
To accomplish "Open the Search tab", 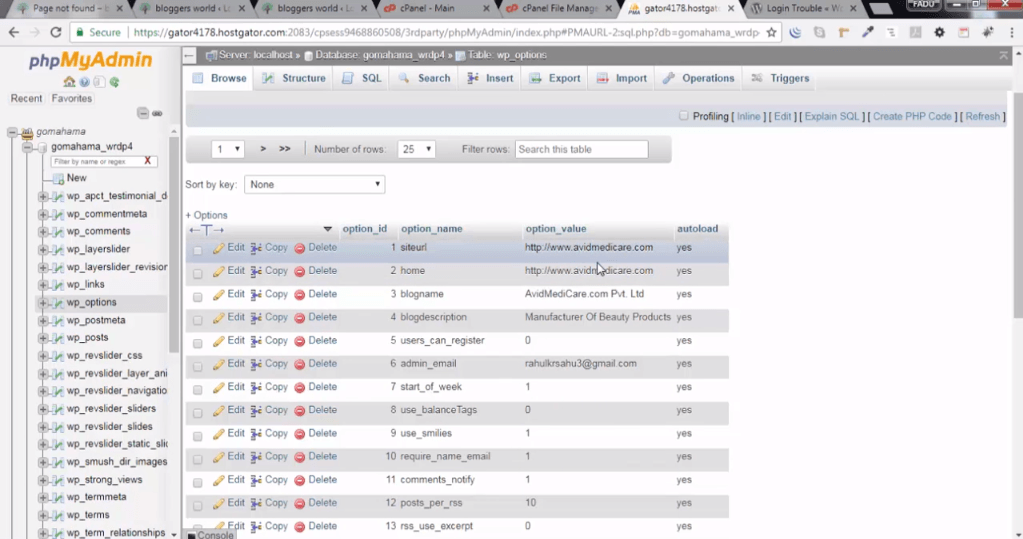I will (x=425, y=78).
